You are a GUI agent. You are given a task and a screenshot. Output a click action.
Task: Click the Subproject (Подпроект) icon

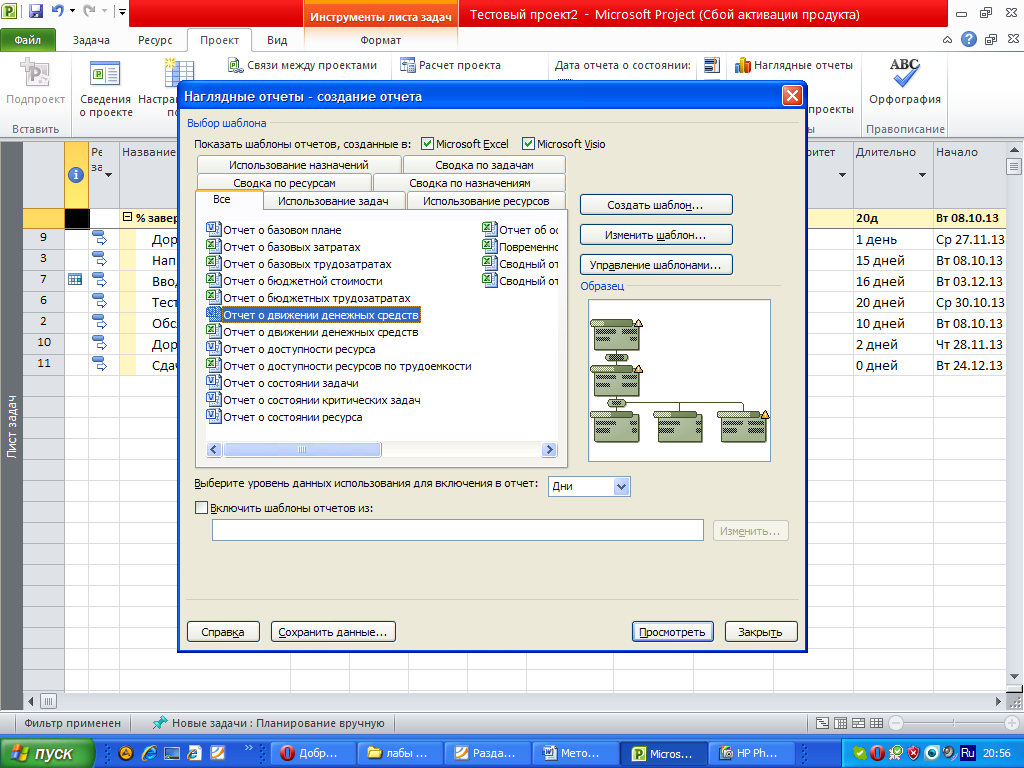35,72
